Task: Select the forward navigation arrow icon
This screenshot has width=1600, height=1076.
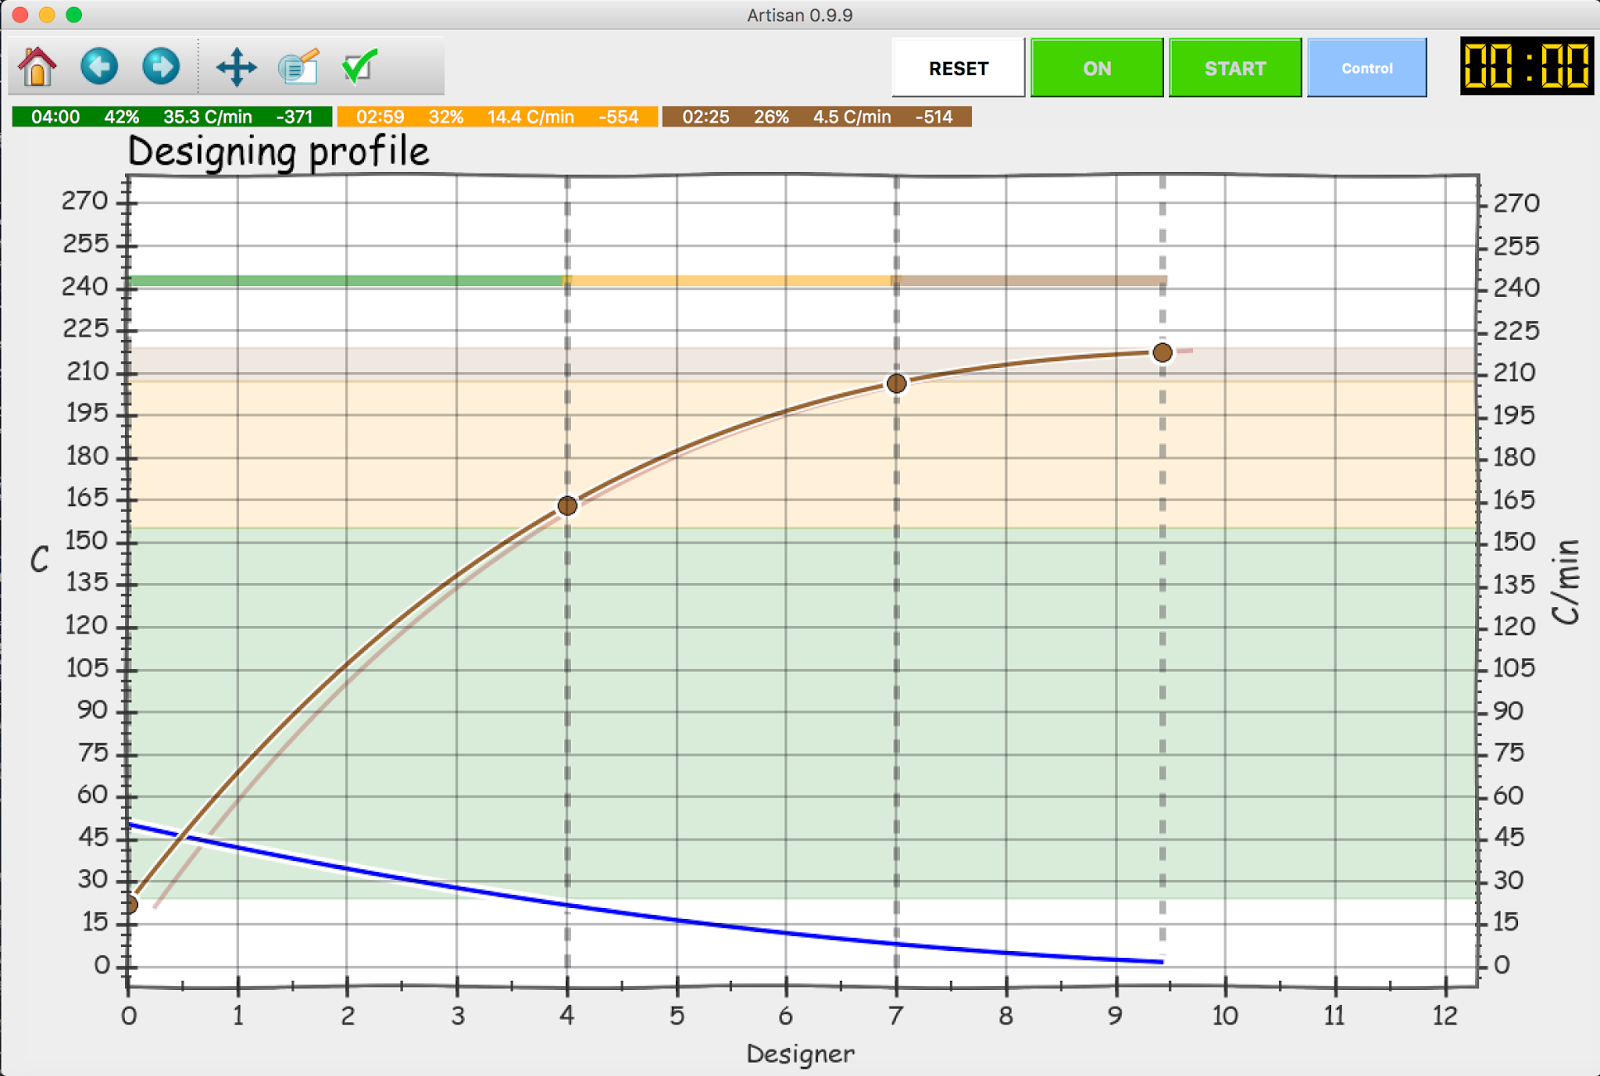Action: click(161, 66)
